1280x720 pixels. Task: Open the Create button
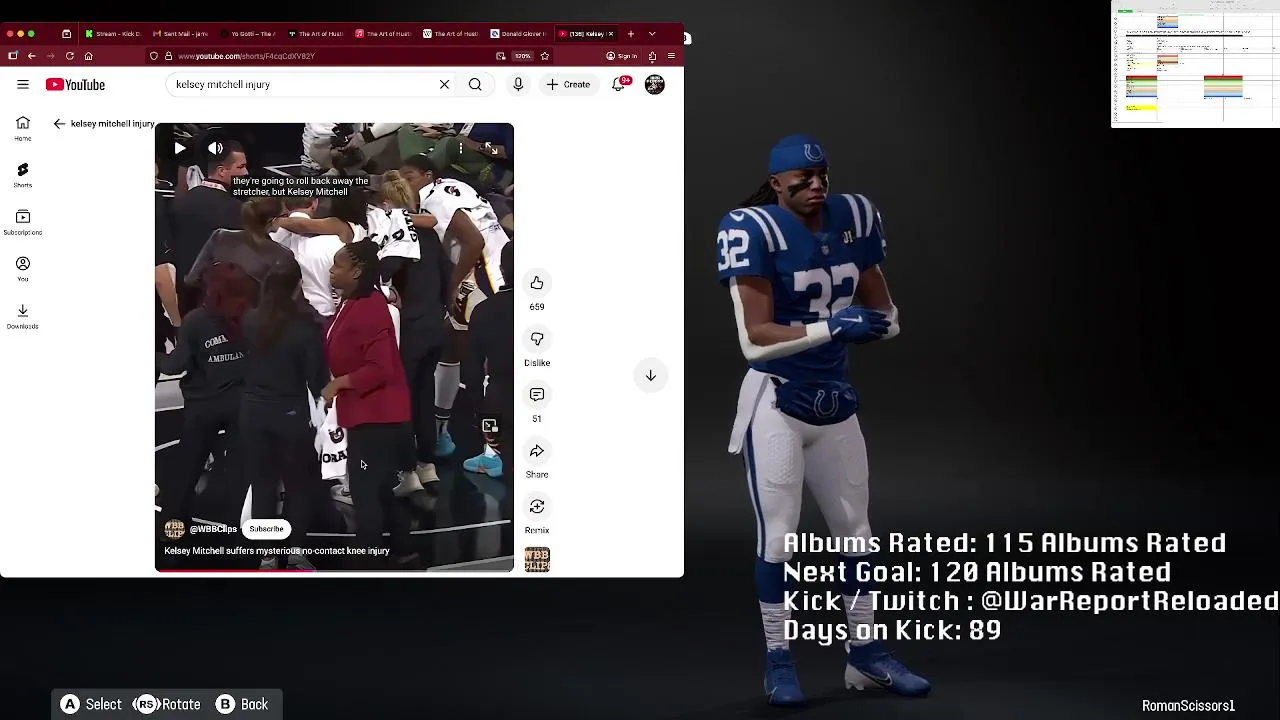[x=568, y=85]
